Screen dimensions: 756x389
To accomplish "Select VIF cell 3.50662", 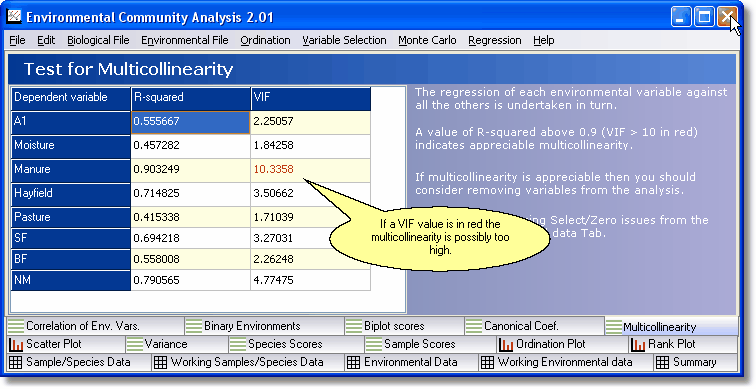I will click(311, 195).
